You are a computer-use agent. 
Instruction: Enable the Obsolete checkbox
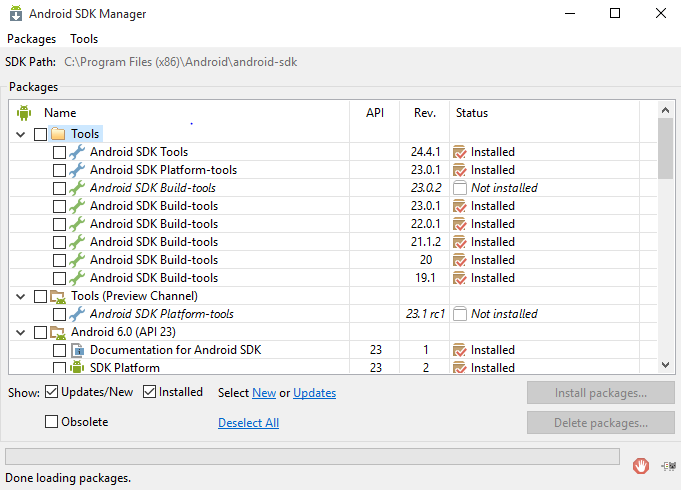point(51,421)
